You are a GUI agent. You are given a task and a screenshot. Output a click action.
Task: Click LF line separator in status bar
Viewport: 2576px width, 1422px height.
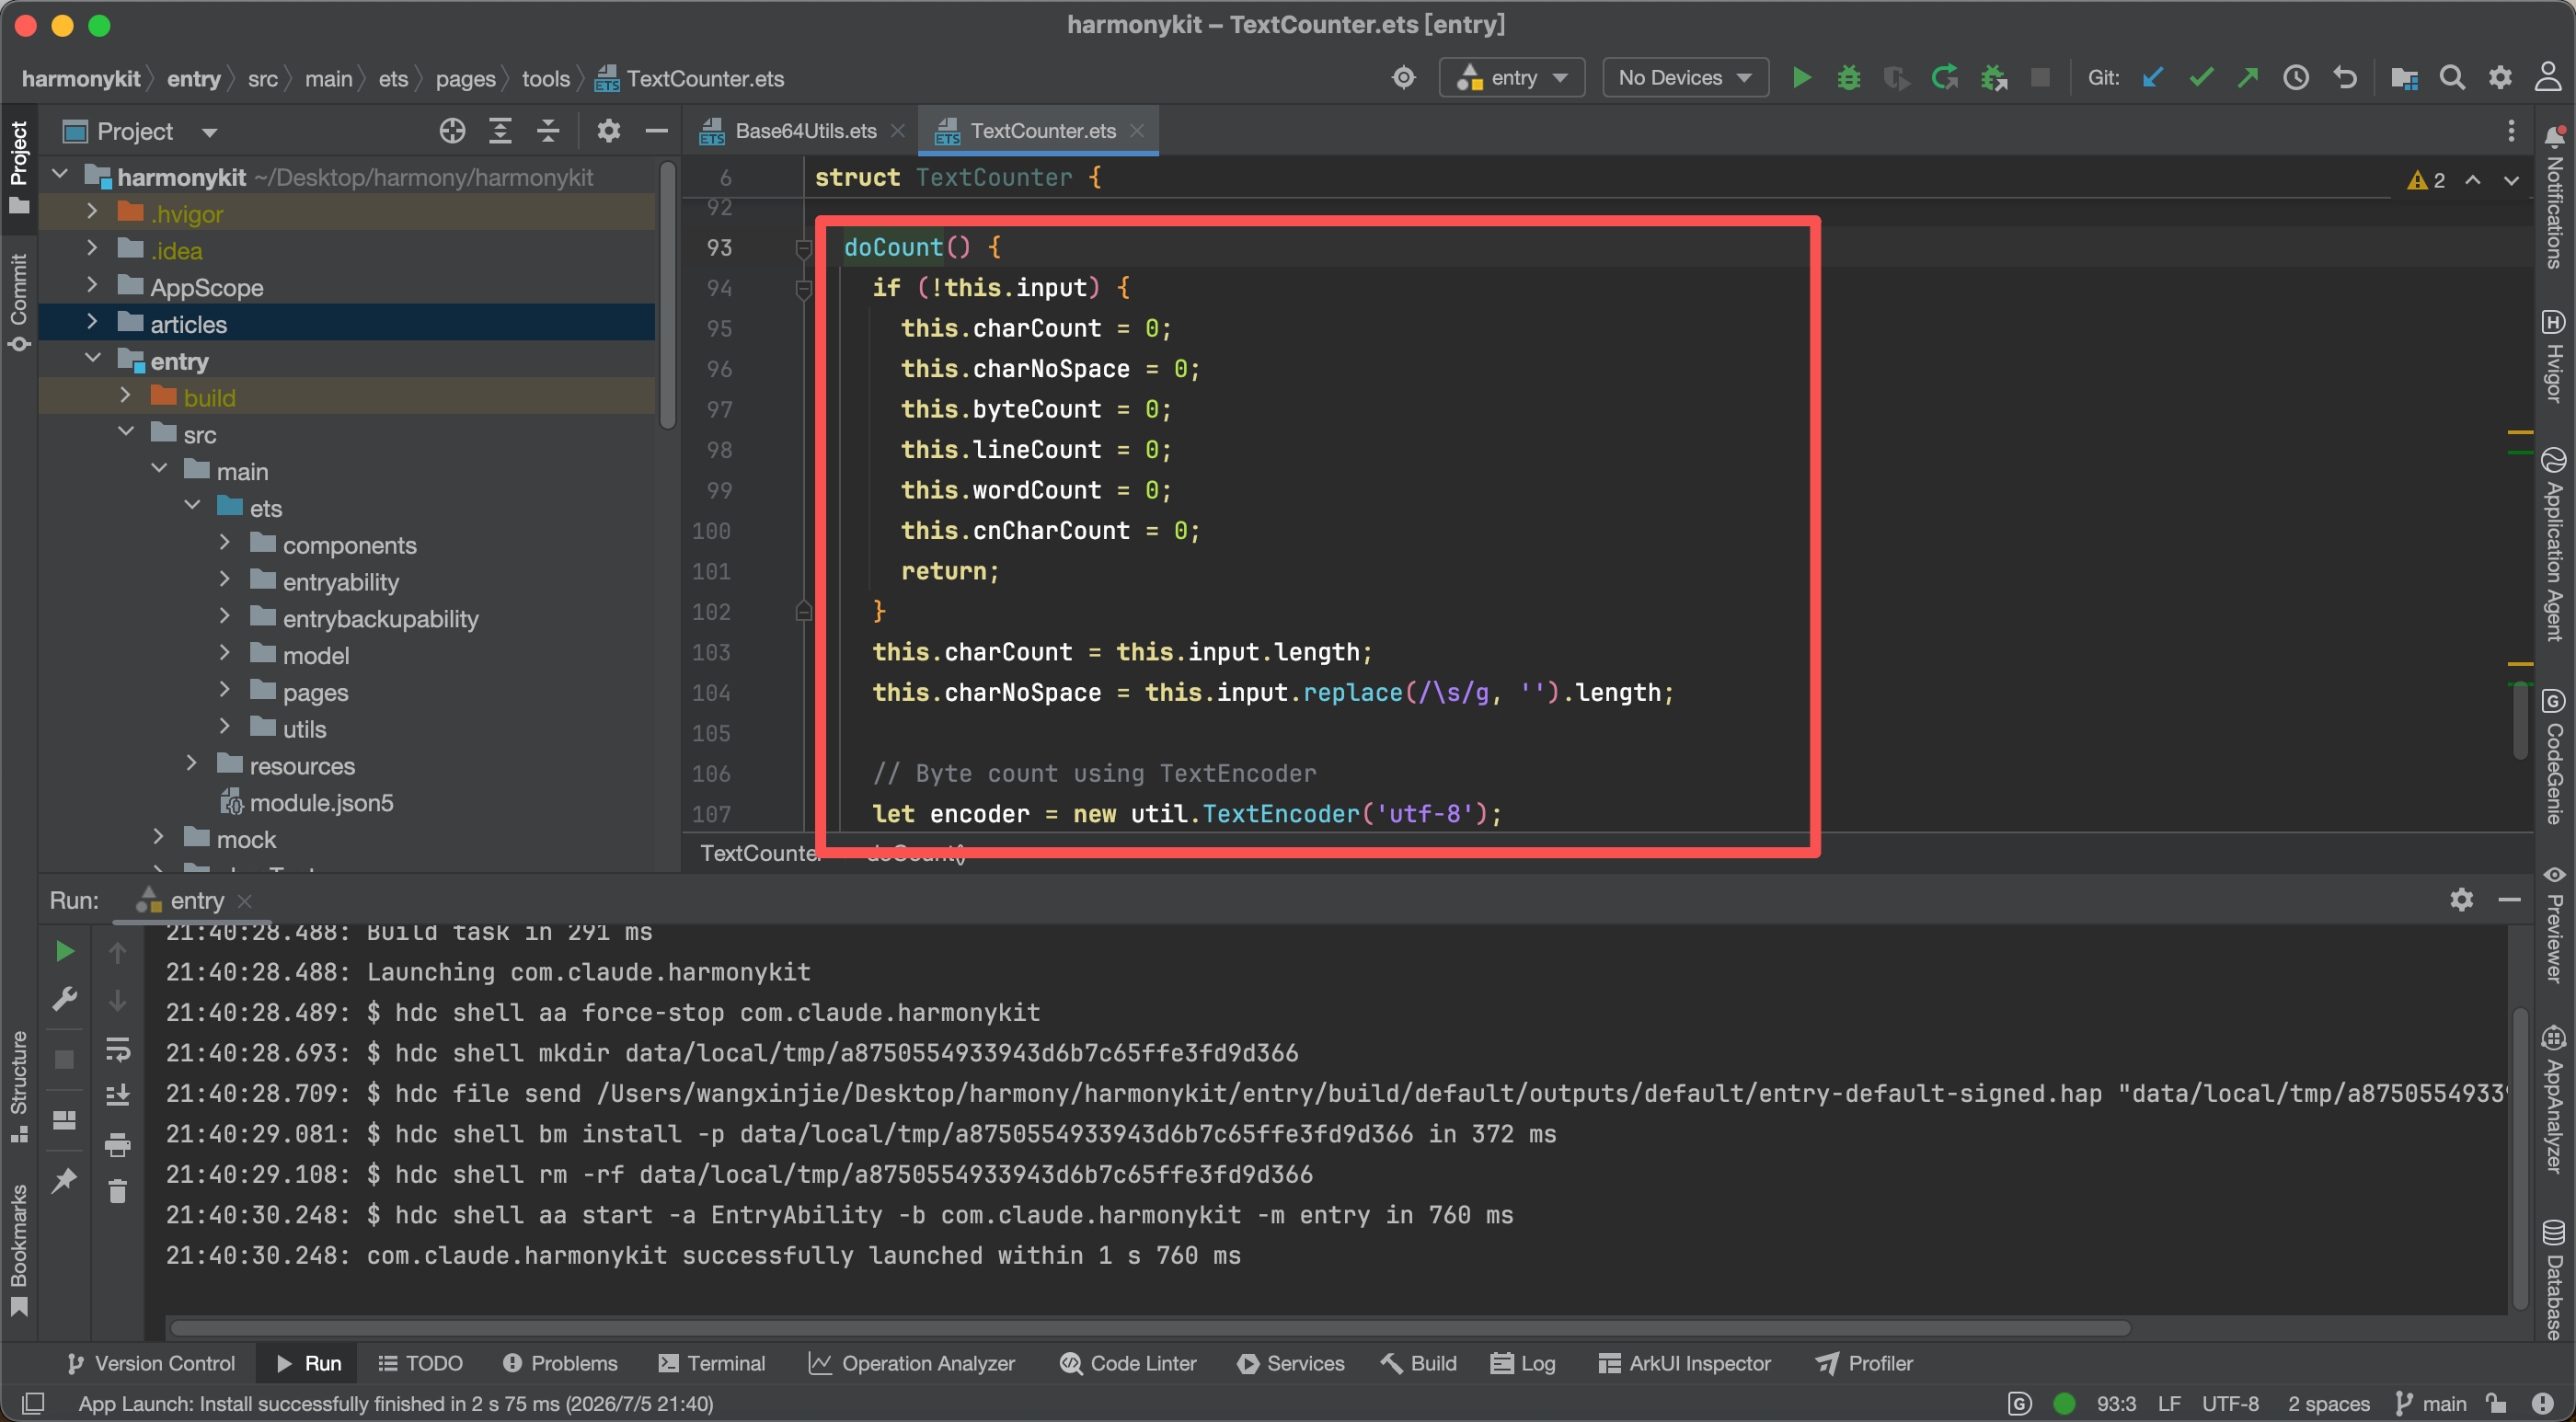pos(2169,1403)
